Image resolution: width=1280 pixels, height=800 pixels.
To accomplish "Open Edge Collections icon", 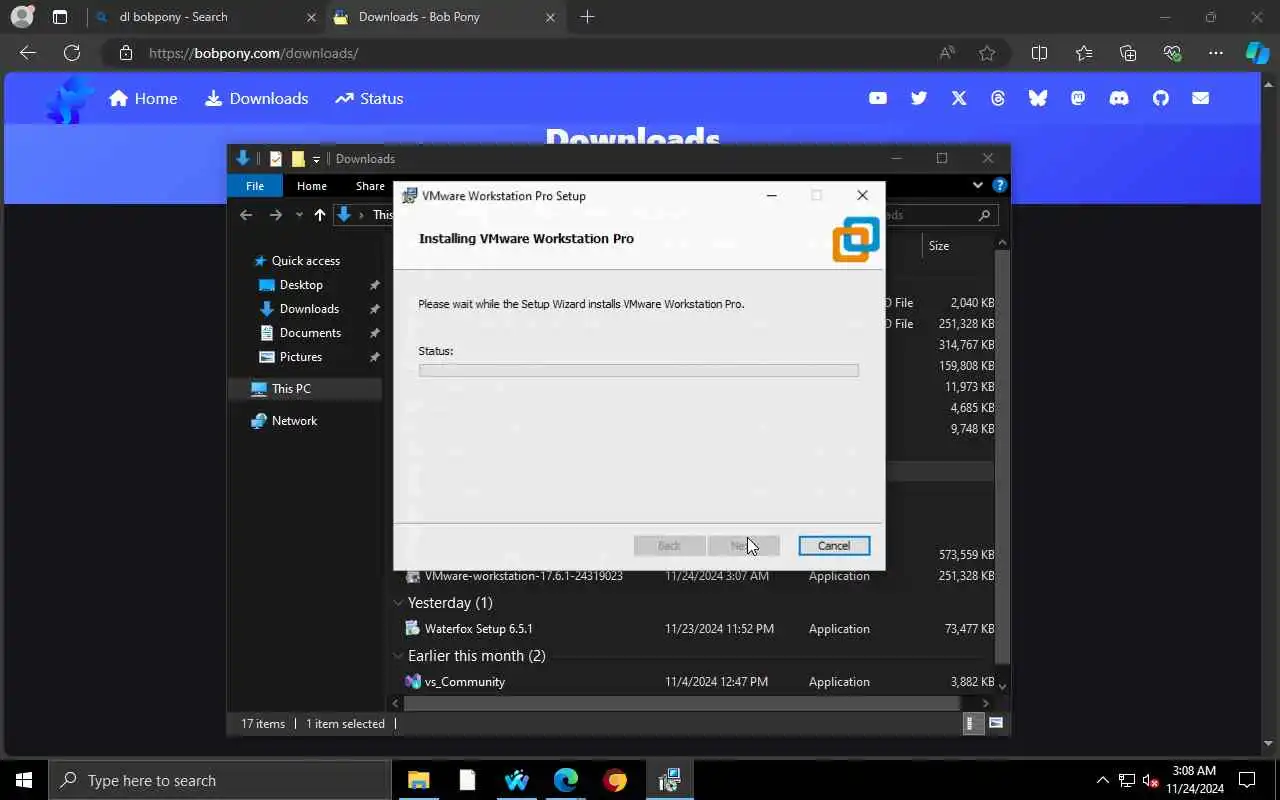I will (1128, 53).
